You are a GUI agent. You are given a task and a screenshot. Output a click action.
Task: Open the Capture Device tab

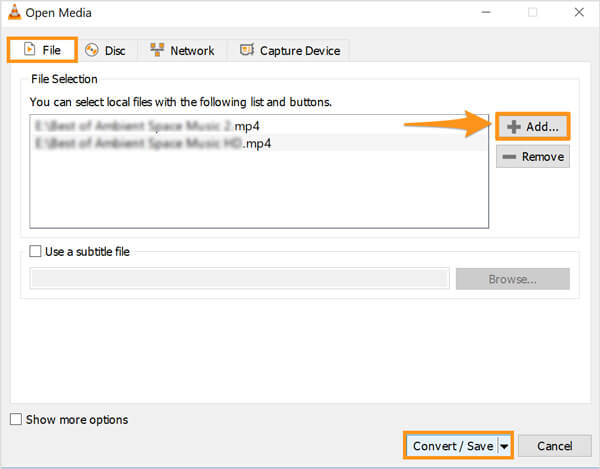290,50
